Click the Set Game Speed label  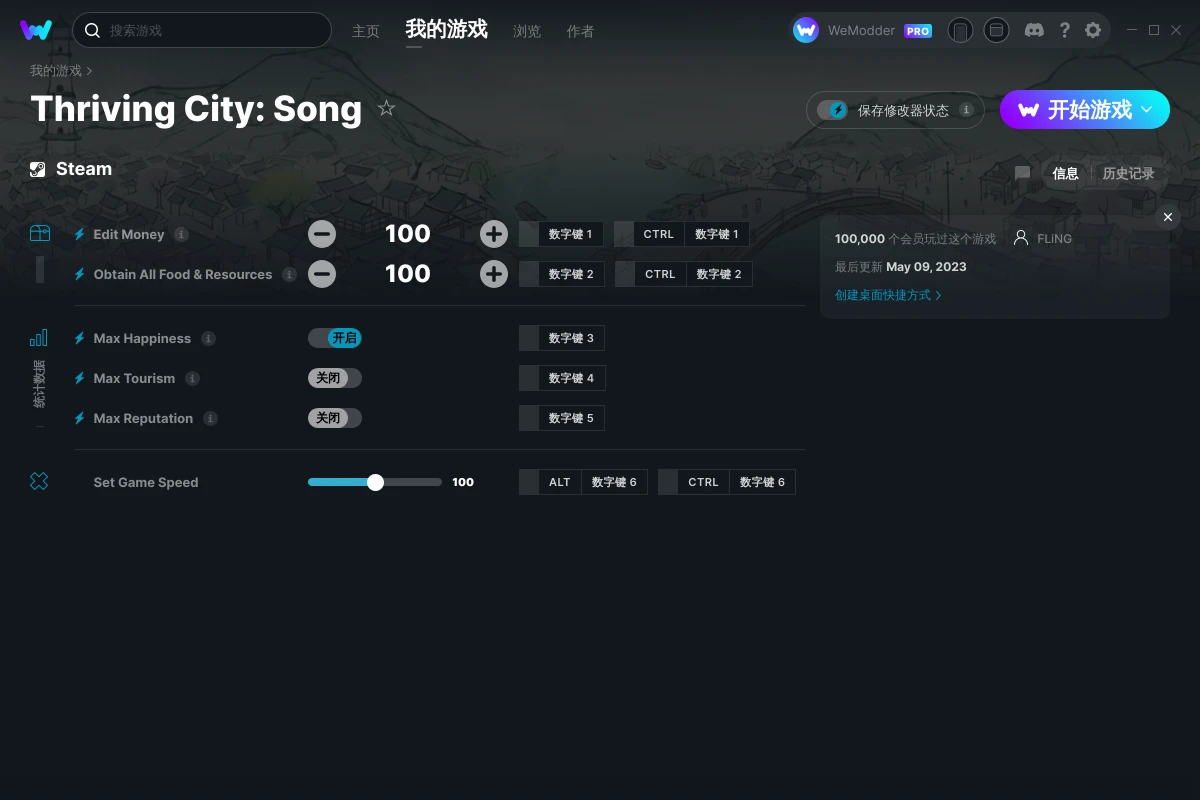click(x=146, y=482)
